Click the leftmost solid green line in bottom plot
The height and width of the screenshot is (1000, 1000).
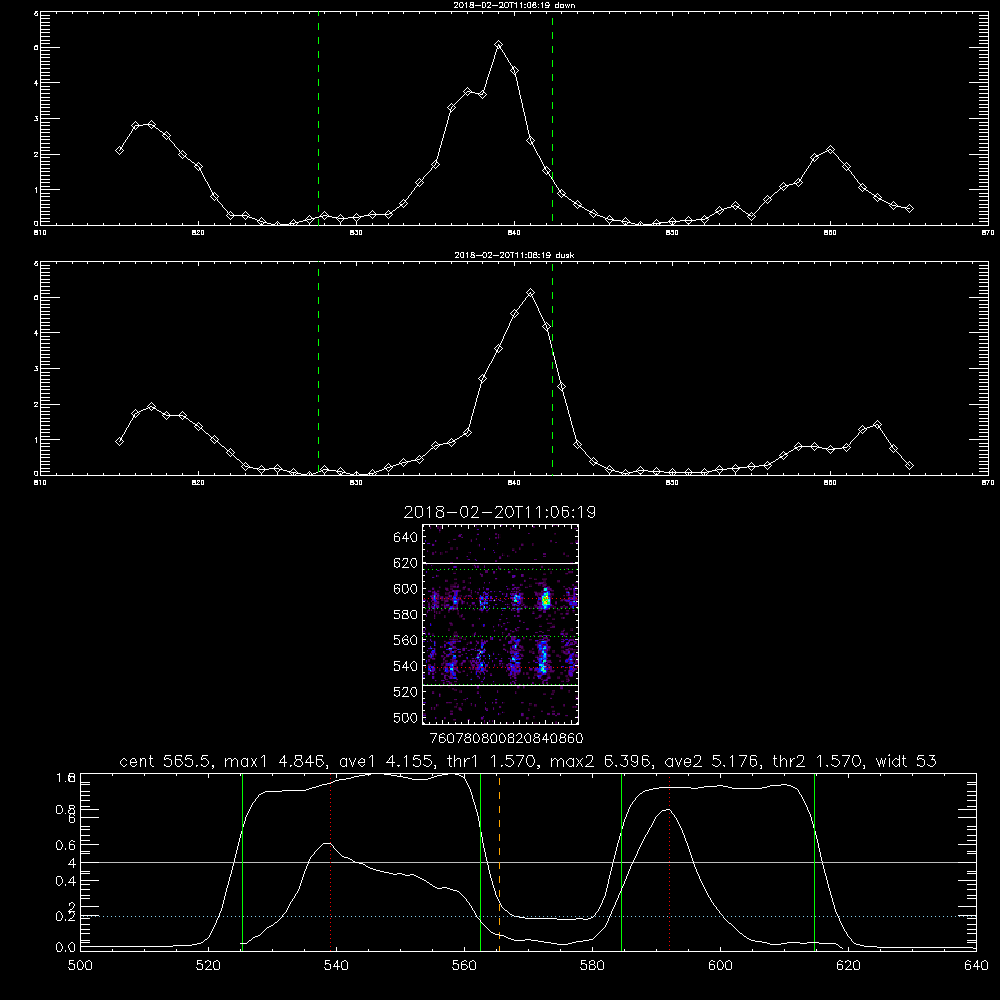(242, 861)
